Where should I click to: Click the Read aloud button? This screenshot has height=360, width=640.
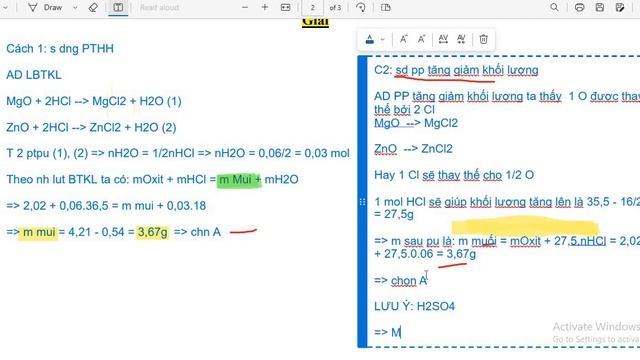coord(159,7)
